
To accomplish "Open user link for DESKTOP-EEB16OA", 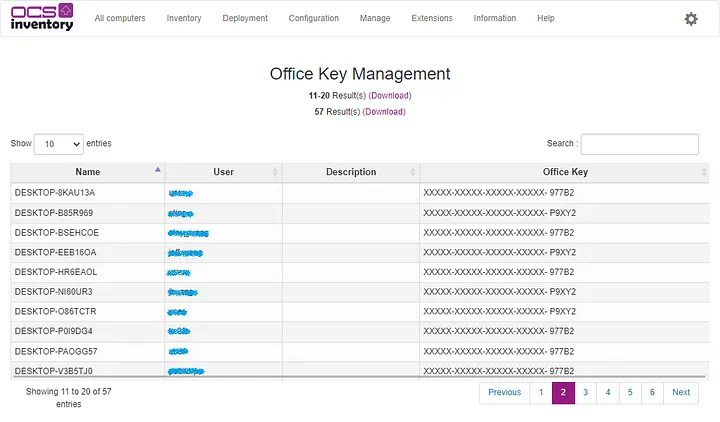I will tap(185, 253).
